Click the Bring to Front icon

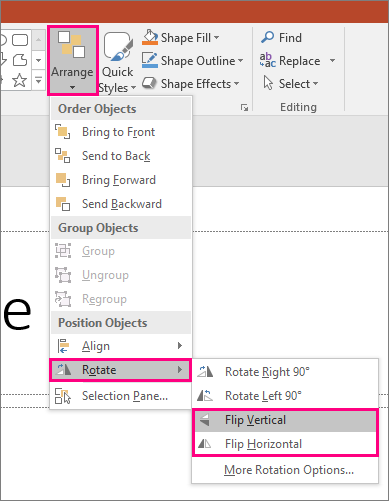pyautogui.click(x=63, y=132)
